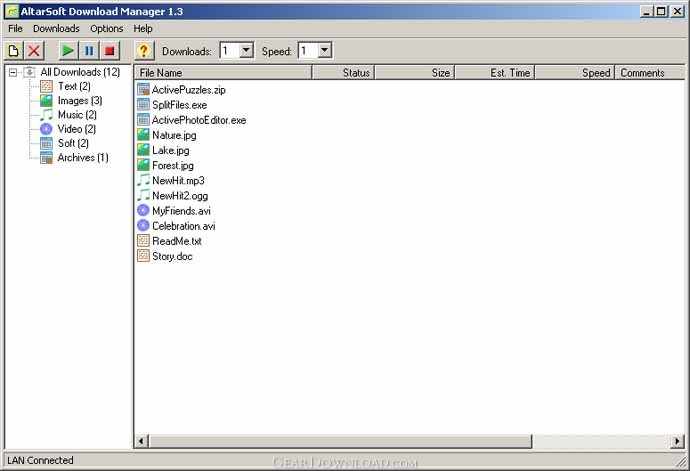Select the Soft (2) category

pyautogui.click(x=73, y=144)
